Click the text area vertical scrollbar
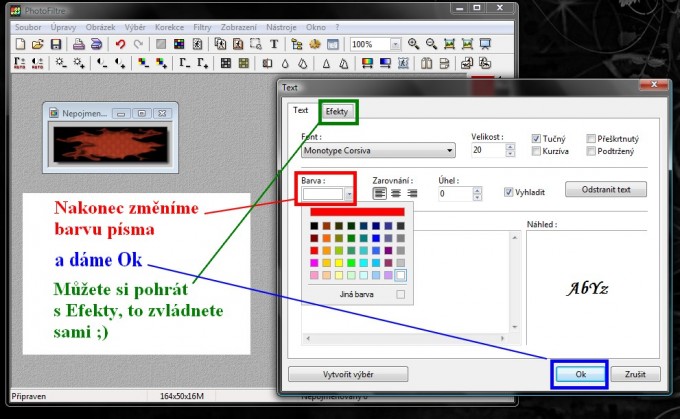680x419 pixels. (x=515, y=282)
